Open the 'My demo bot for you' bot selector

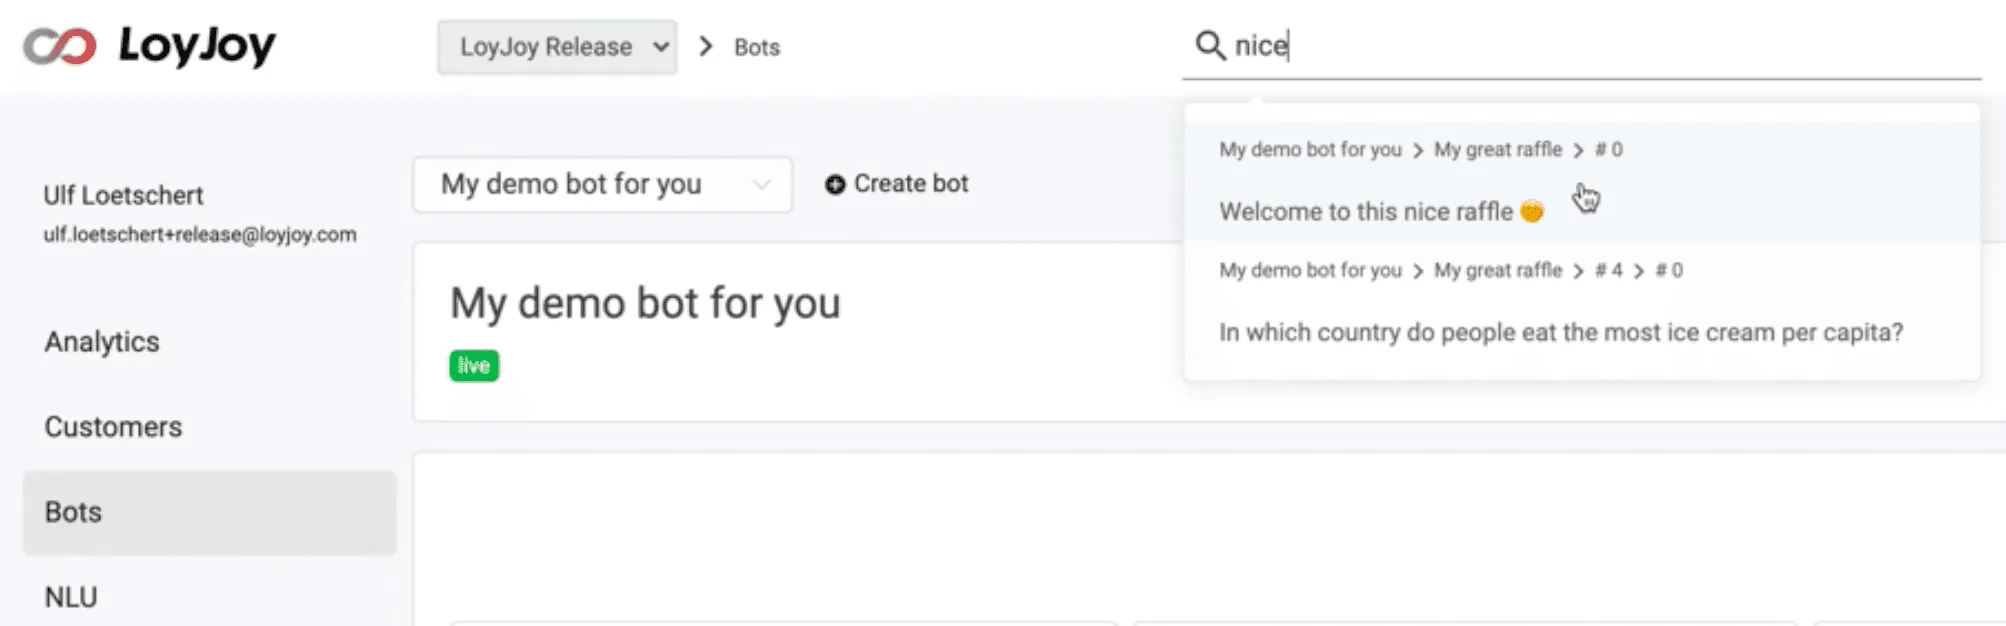(600, 184)
